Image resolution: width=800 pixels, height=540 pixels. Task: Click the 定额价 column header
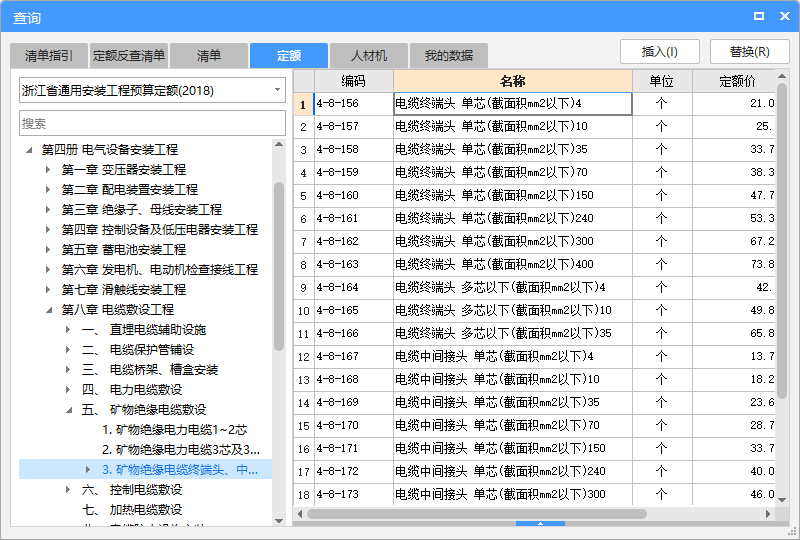734,81
